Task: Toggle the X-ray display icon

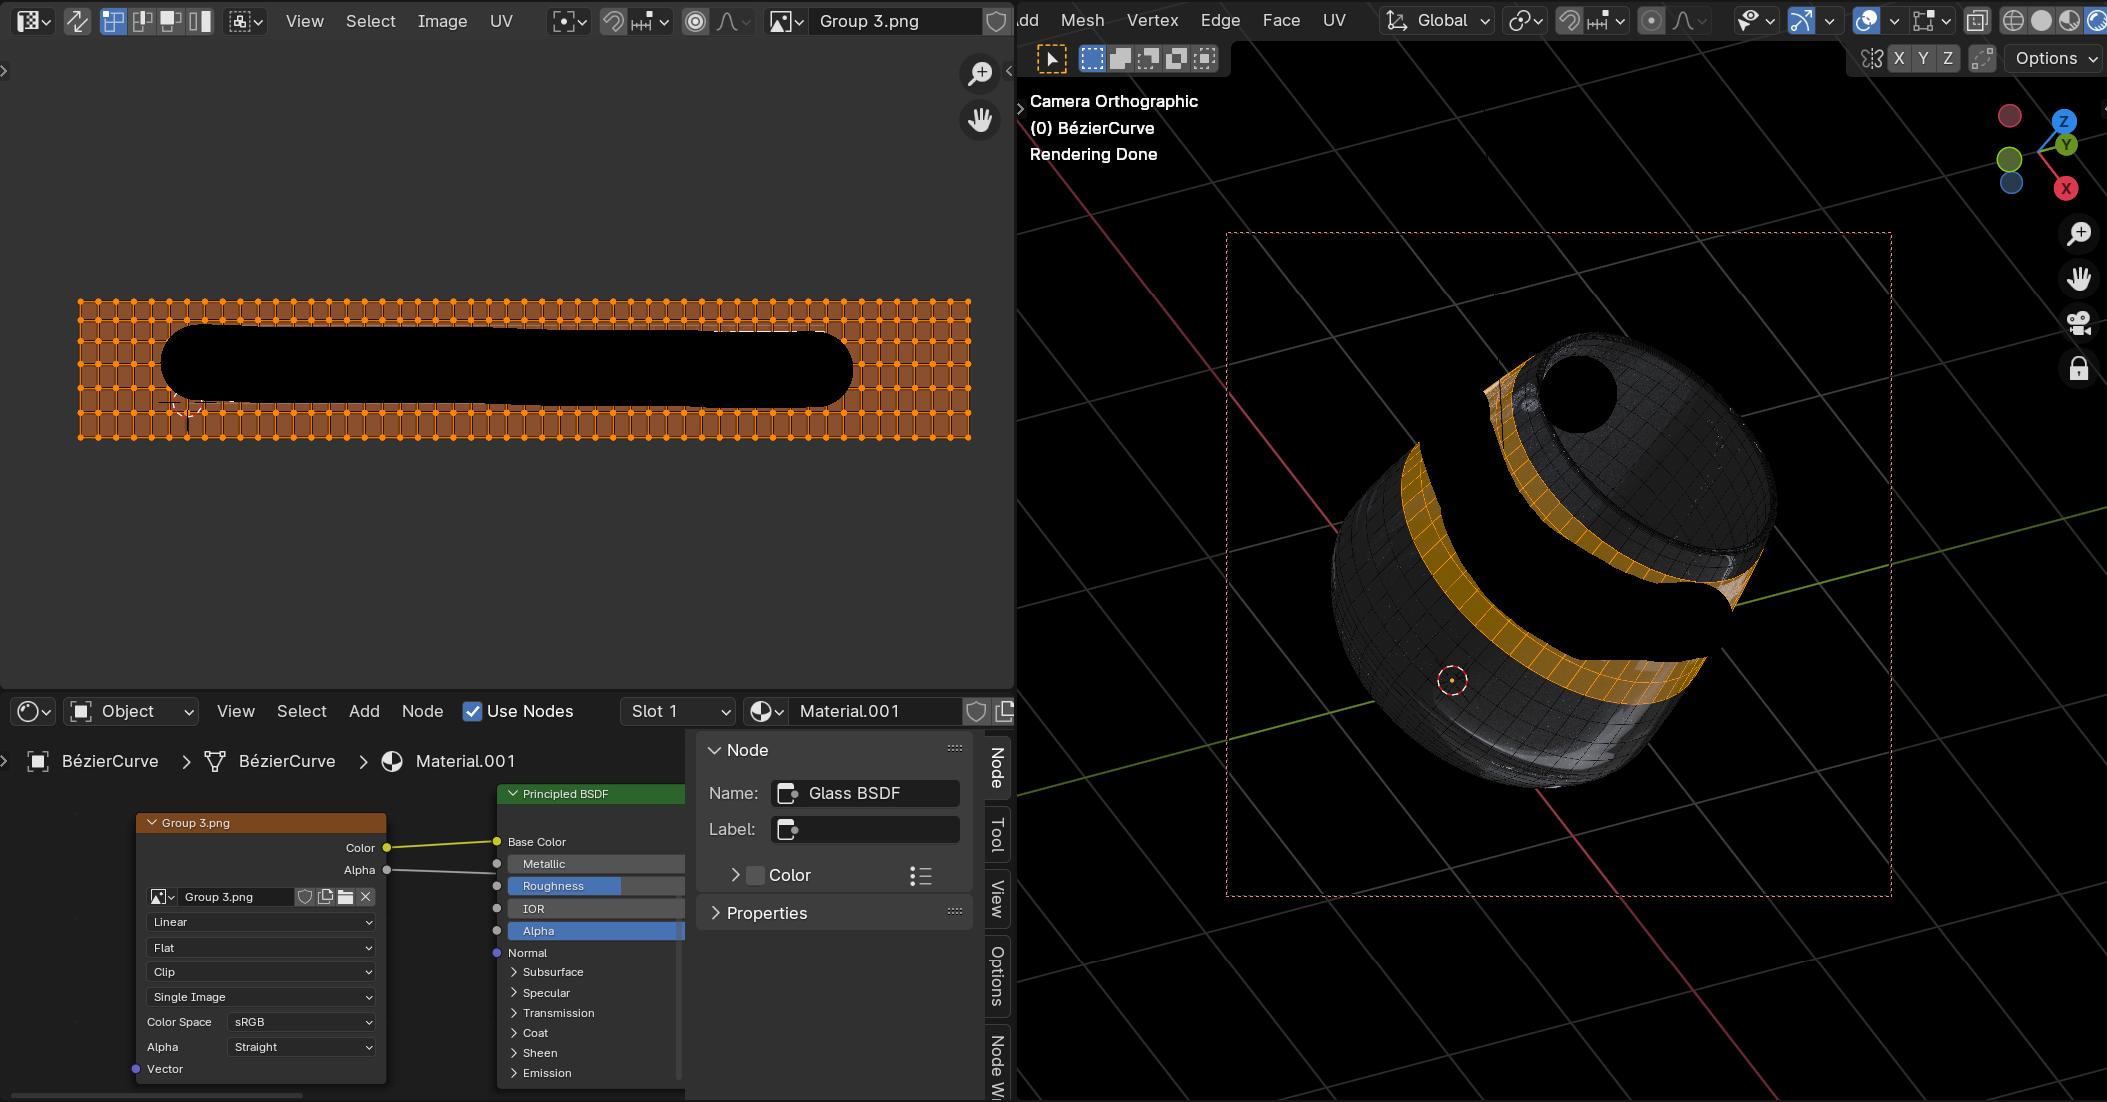Action: [x=1977, y=21]
